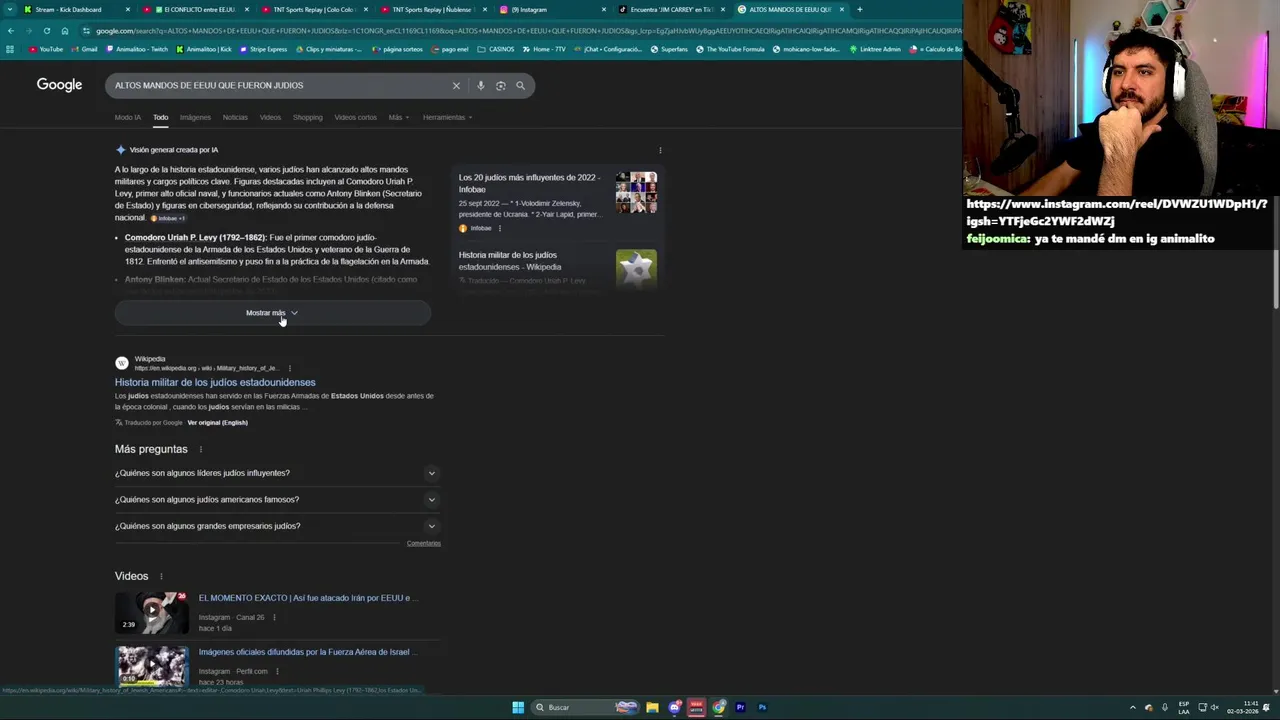Open the browser home button

pos(65,31)
